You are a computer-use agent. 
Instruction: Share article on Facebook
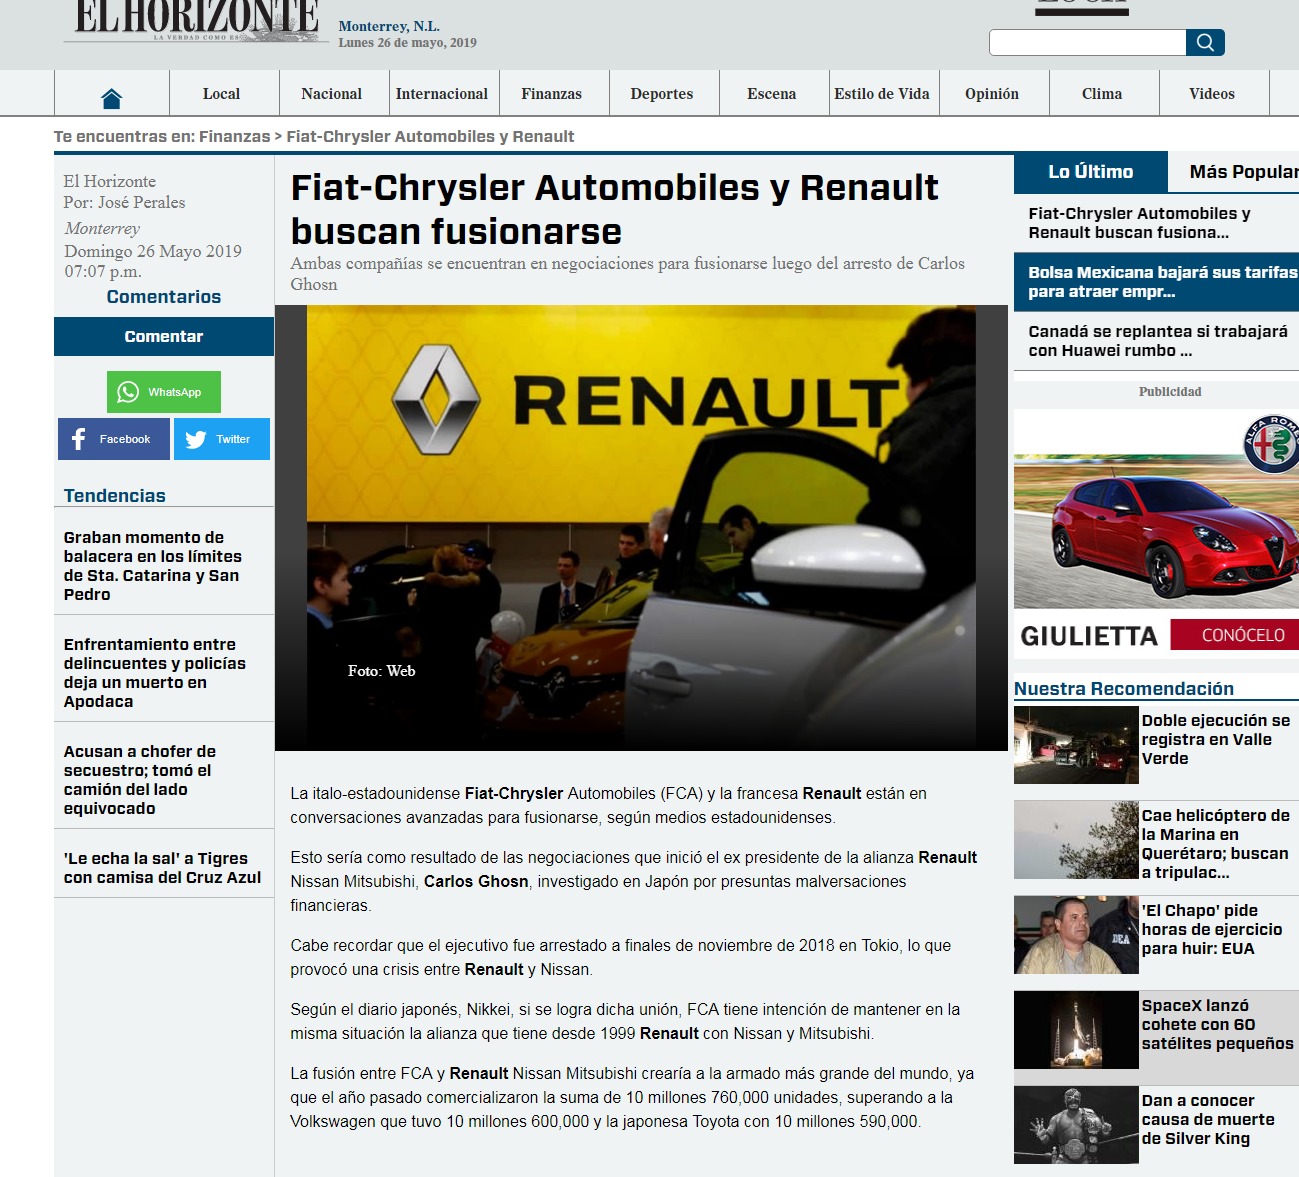click(114, 439)
